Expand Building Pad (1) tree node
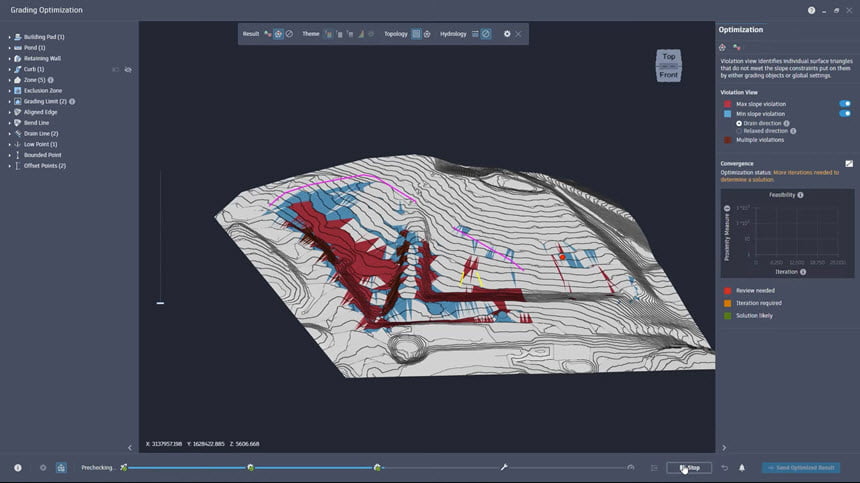860x483 pixels. 9,37
